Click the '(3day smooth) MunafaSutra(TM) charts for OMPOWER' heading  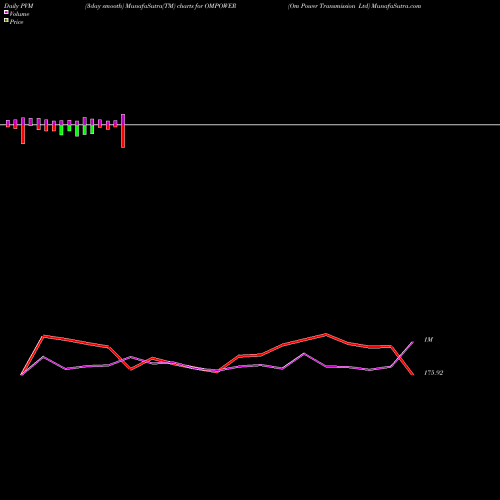[161, 6]
